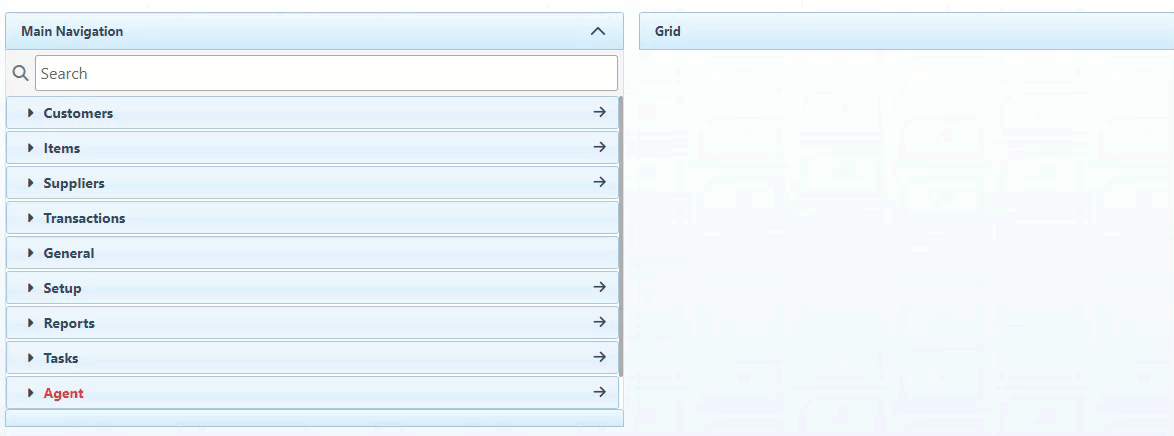Click the arrow icon on Items row
This screenshot has height=436, width=1174.
click(599, 148)
